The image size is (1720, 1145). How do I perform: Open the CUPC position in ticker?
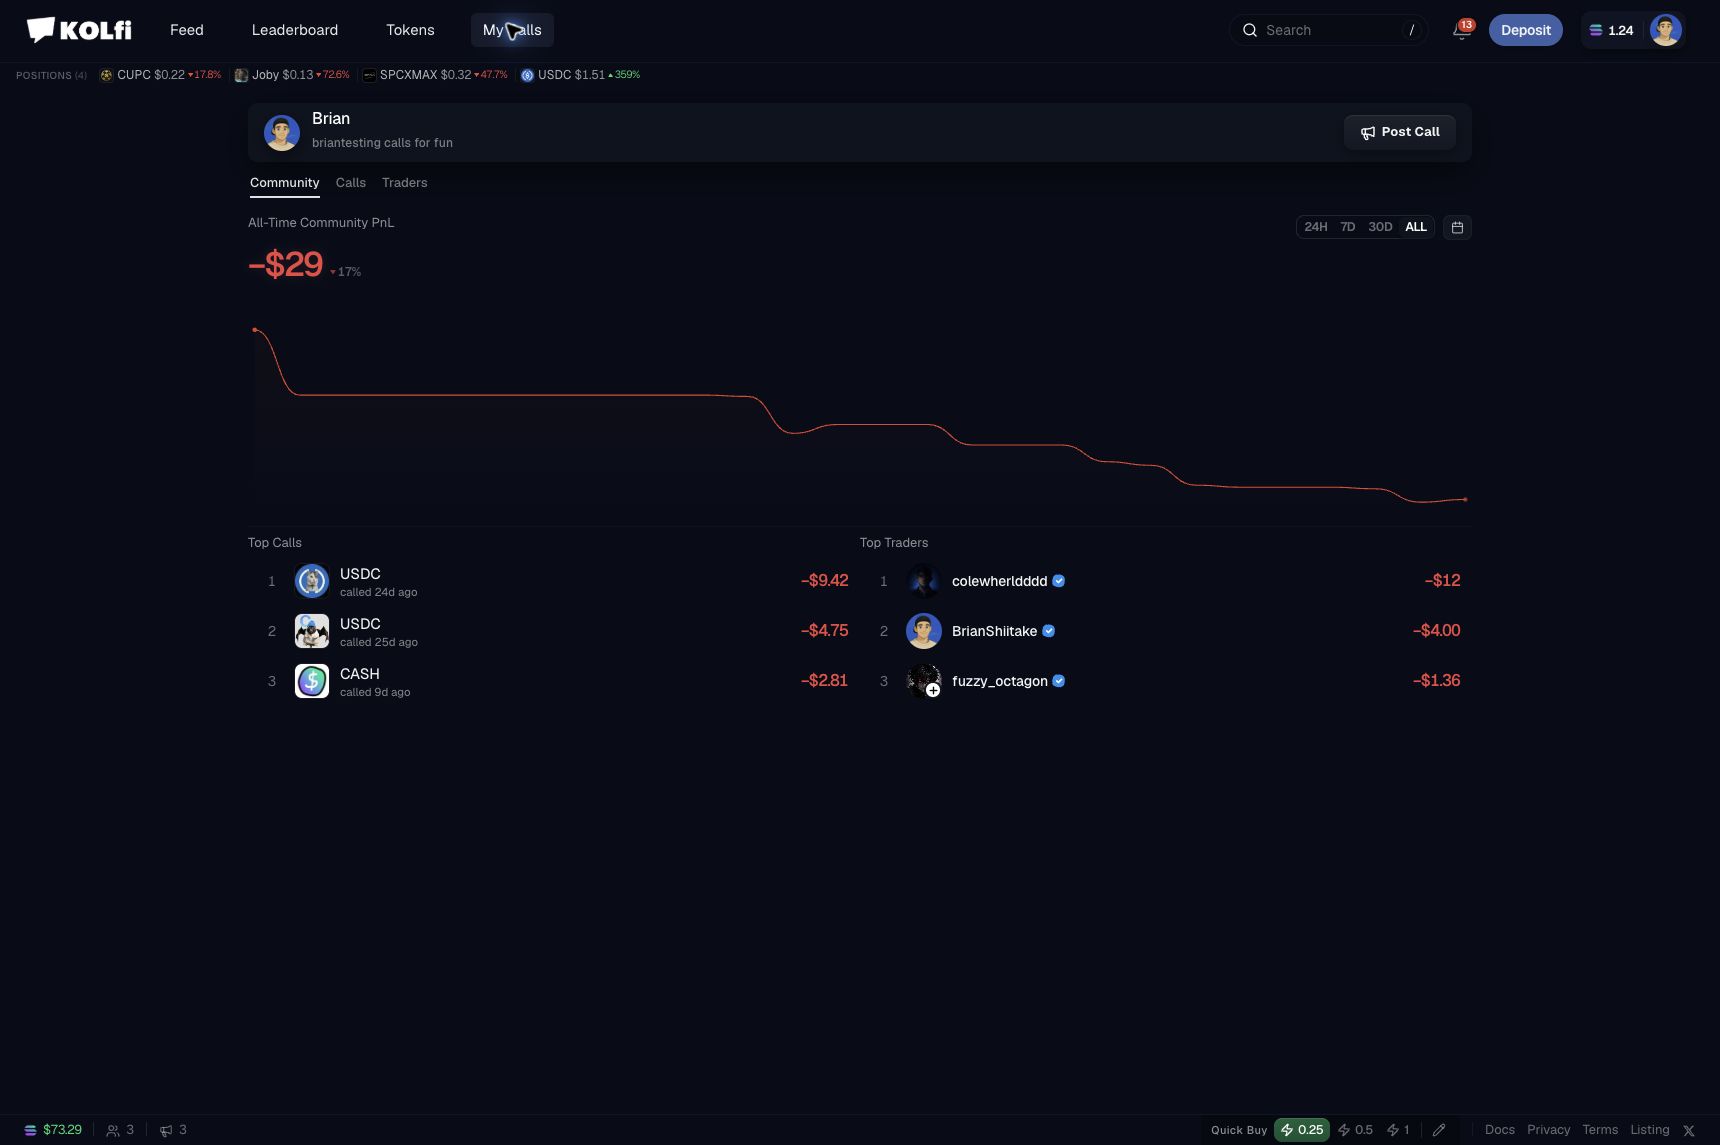click(x=160, y=75)
